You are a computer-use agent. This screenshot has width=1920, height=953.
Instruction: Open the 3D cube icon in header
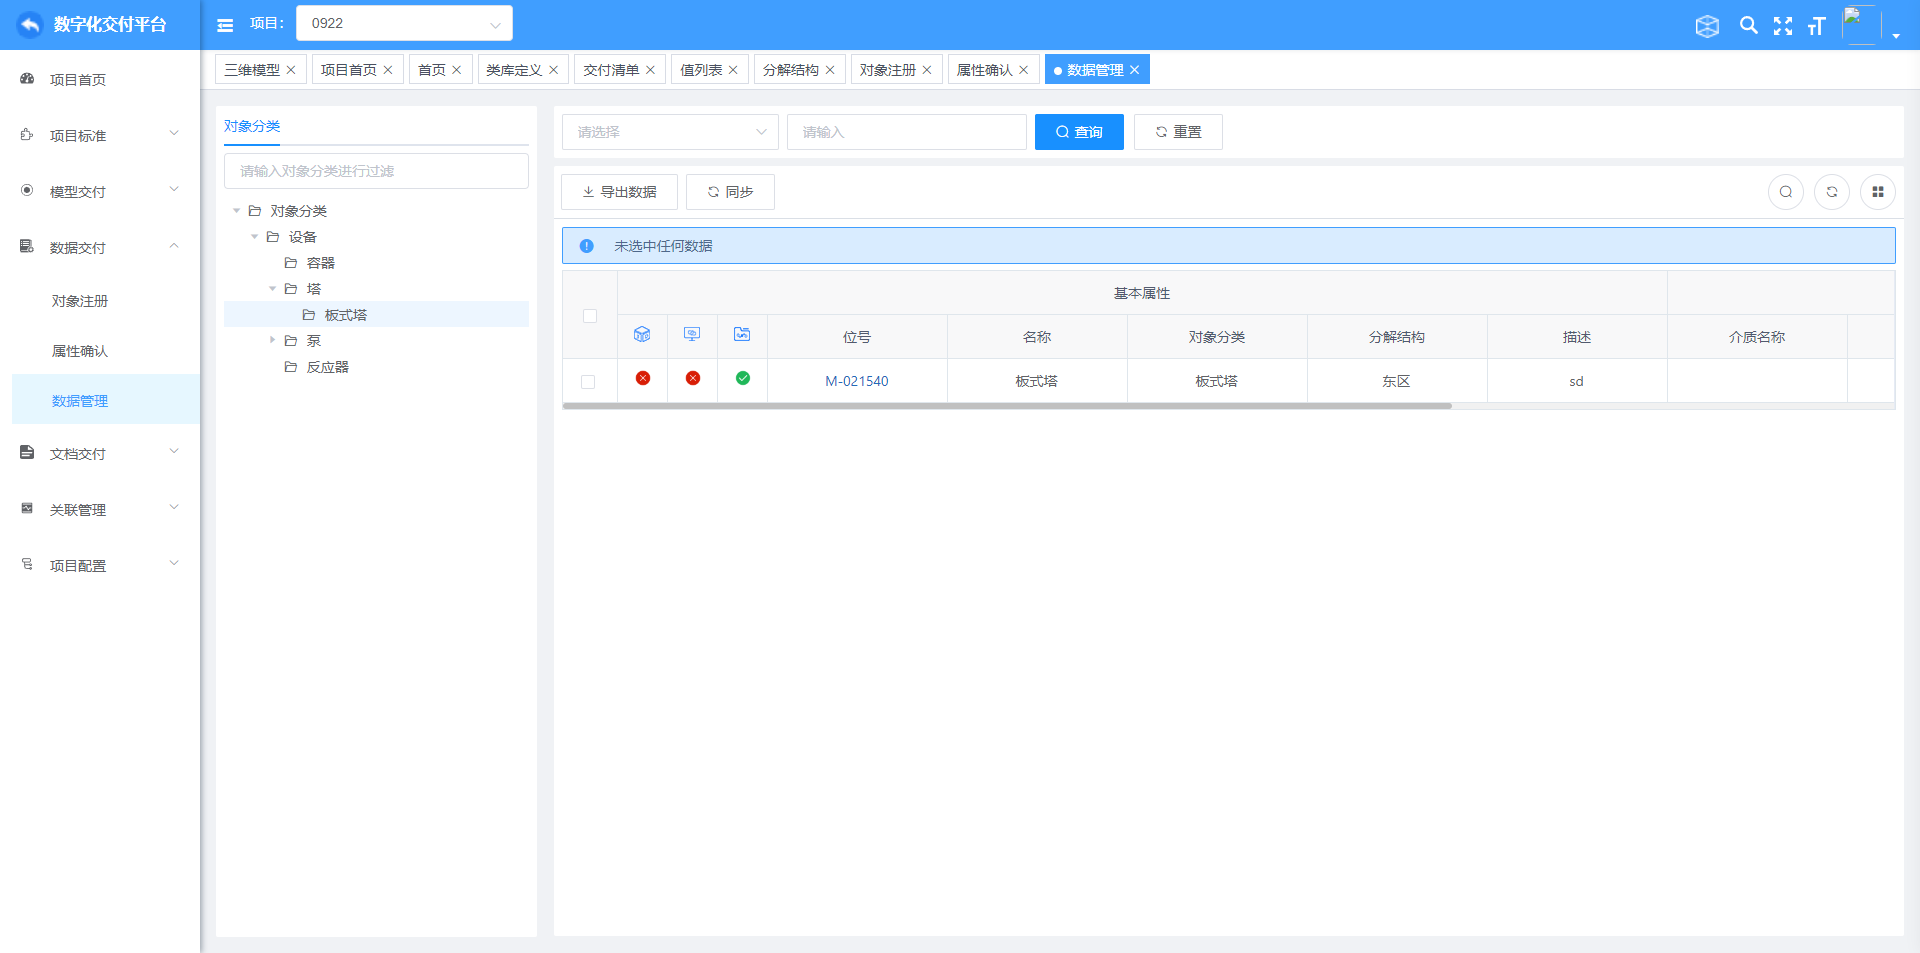[x=1707, y=26]
